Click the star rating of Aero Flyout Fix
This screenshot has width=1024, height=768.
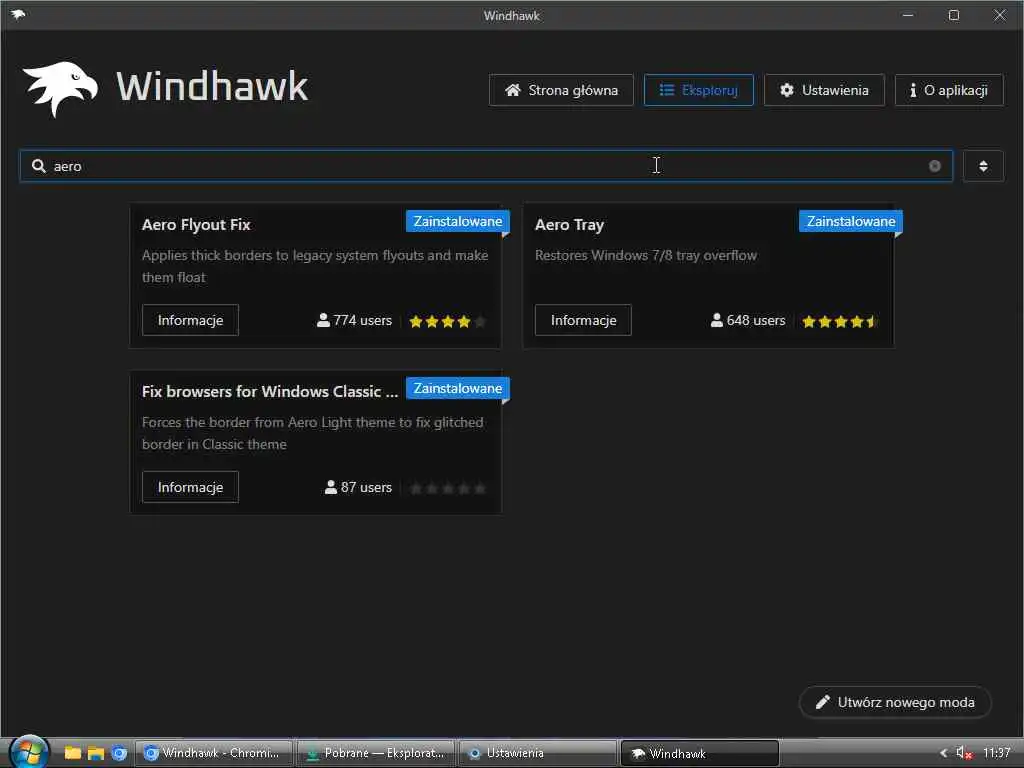click(x=447, y=321)
